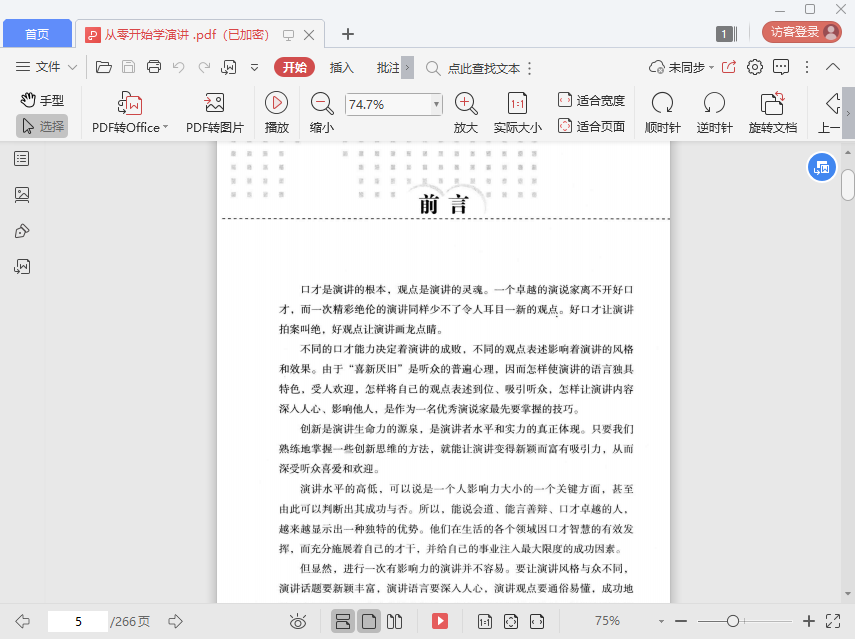This screenshot has height=639, width=855.
Task: Open the 未同步 sync status dropdown
Action: (x=681, y=68)
